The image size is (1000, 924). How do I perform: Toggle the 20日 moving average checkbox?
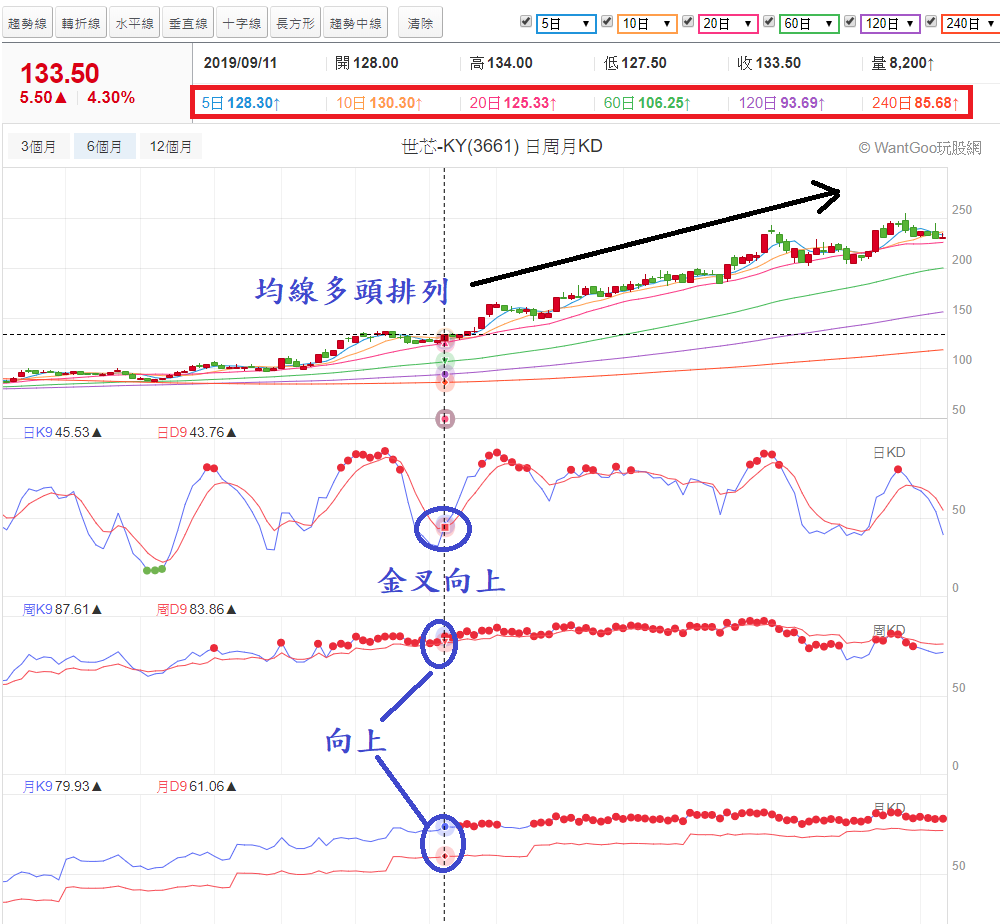[688, 22]
